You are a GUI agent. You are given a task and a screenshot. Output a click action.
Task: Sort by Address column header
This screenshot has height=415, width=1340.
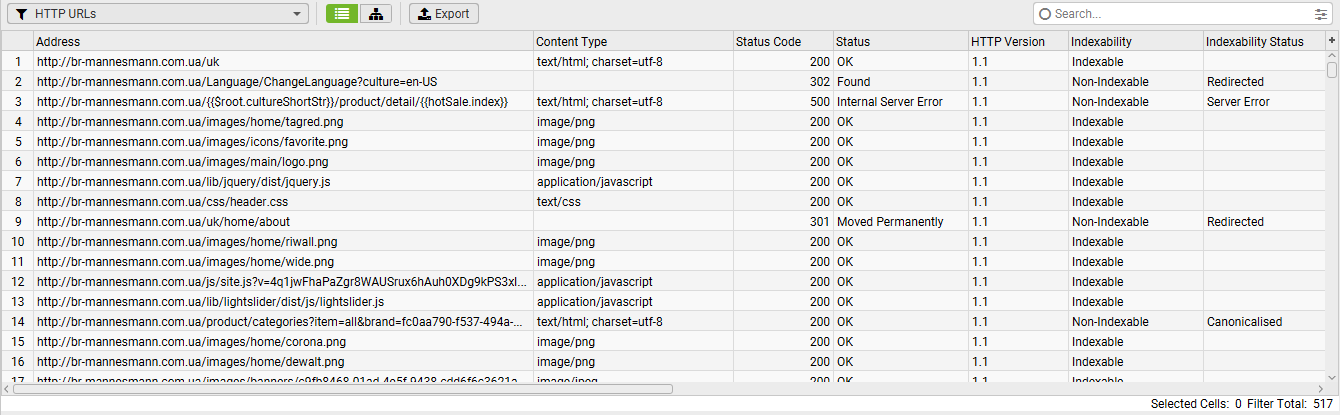pyautogui.click(x=280, y=42)
